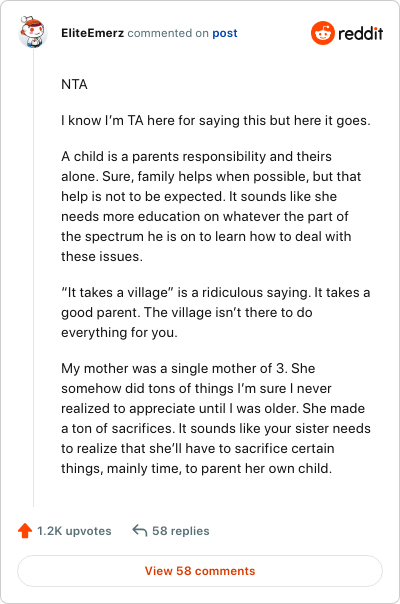400x604 pixels.
Task: Click the orange upvote arrow
Action: tap(25, 530)
